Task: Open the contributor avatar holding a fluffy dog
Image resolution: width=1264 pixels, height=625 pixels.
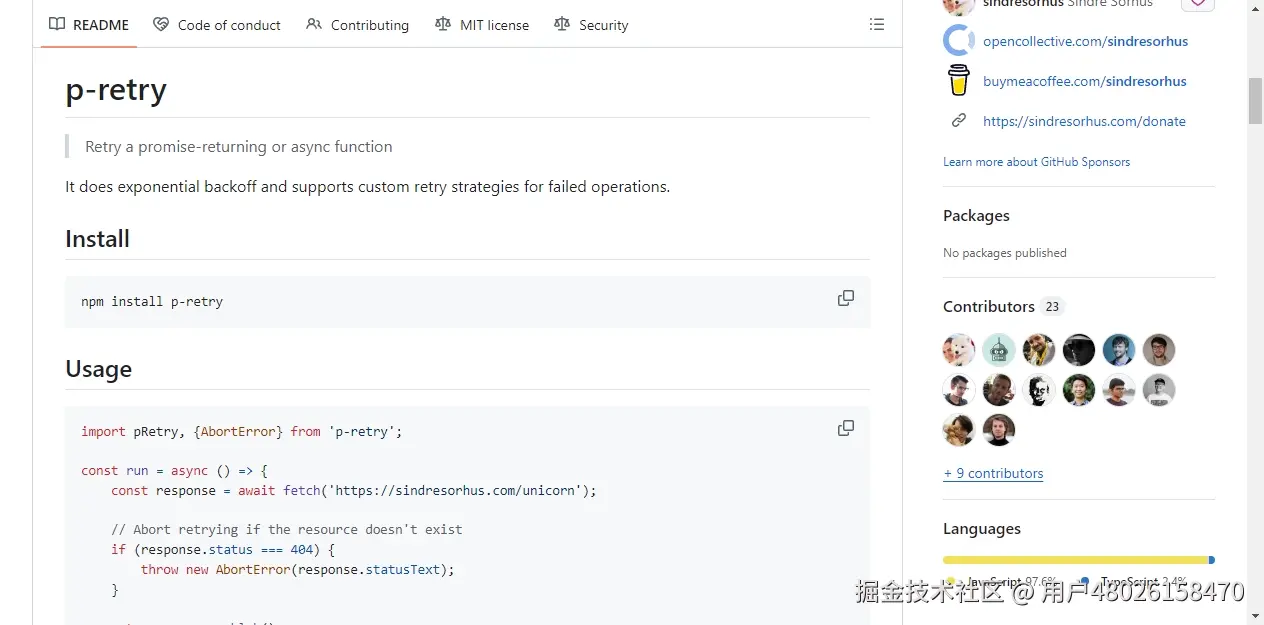Action: click(959, 430)
